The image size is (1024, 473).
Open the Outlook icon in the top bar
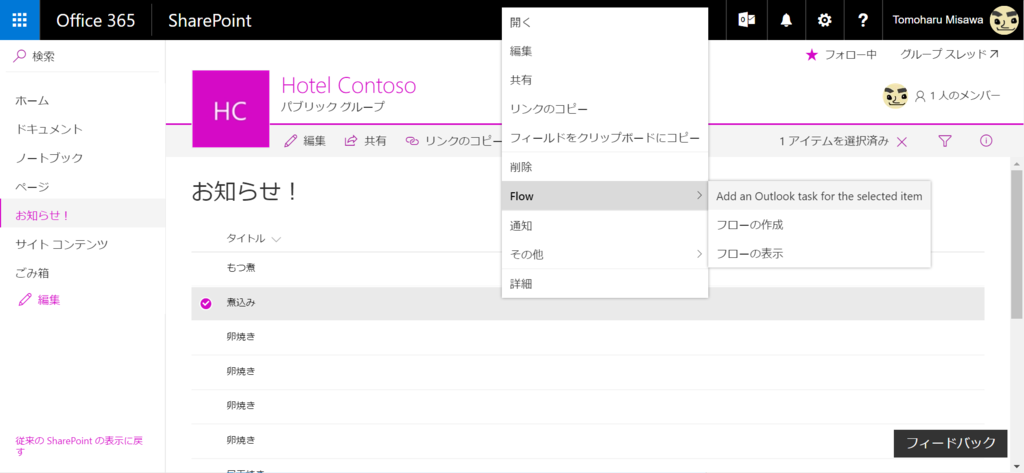746,20
